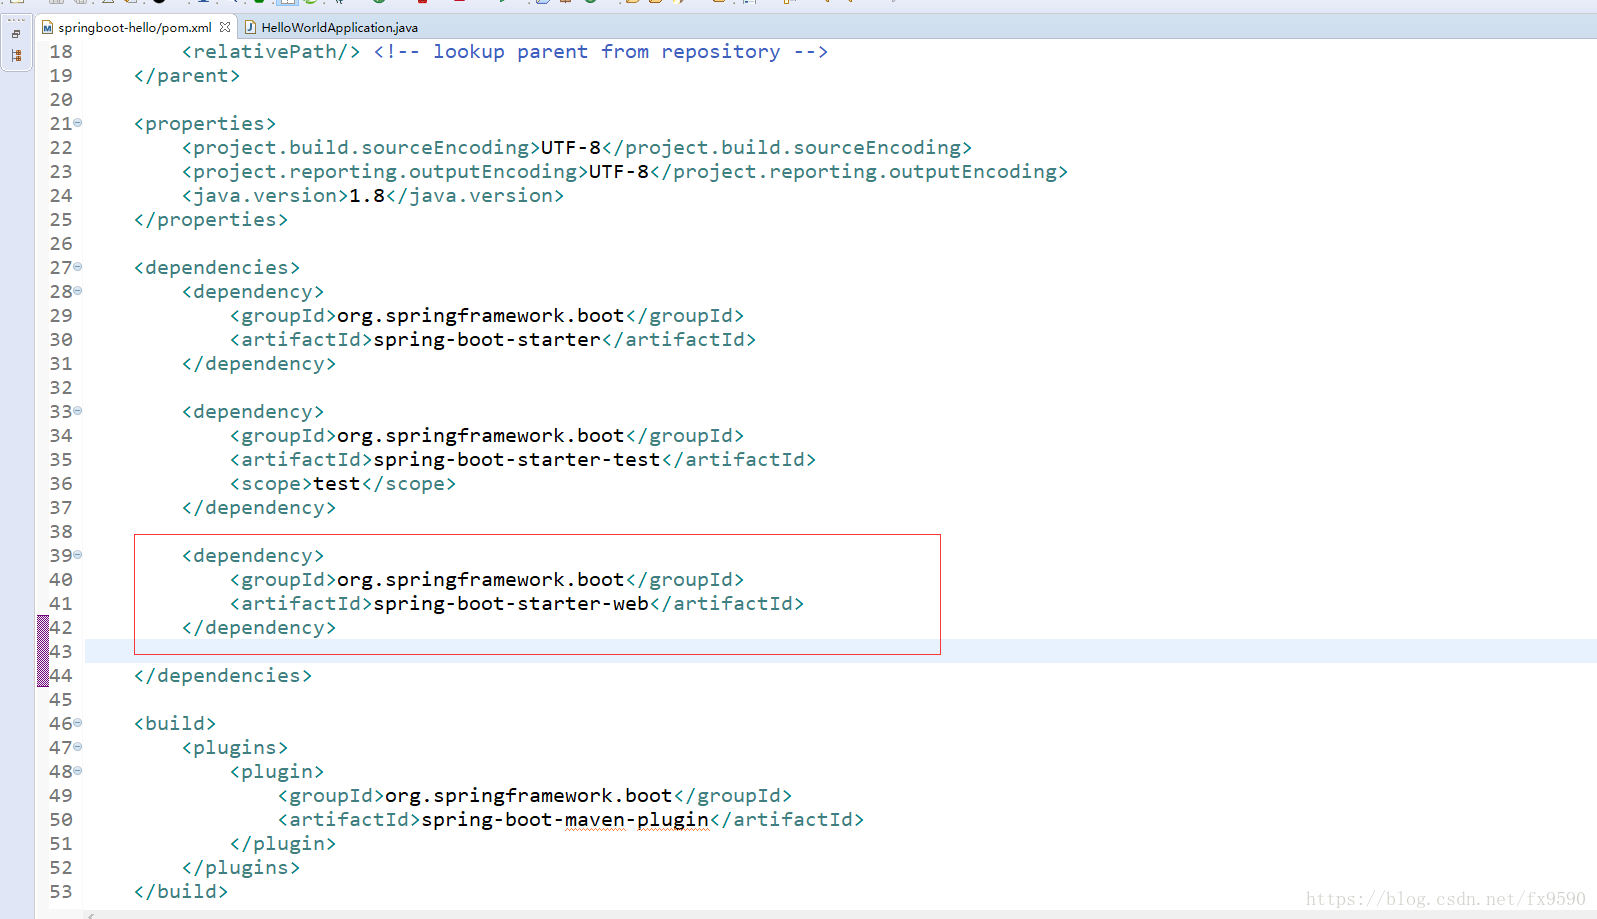This screenshot has width=1597, height=919.
Task: Close the springboot-hello/pom.xml editor tab
Action: coord(225,27)
